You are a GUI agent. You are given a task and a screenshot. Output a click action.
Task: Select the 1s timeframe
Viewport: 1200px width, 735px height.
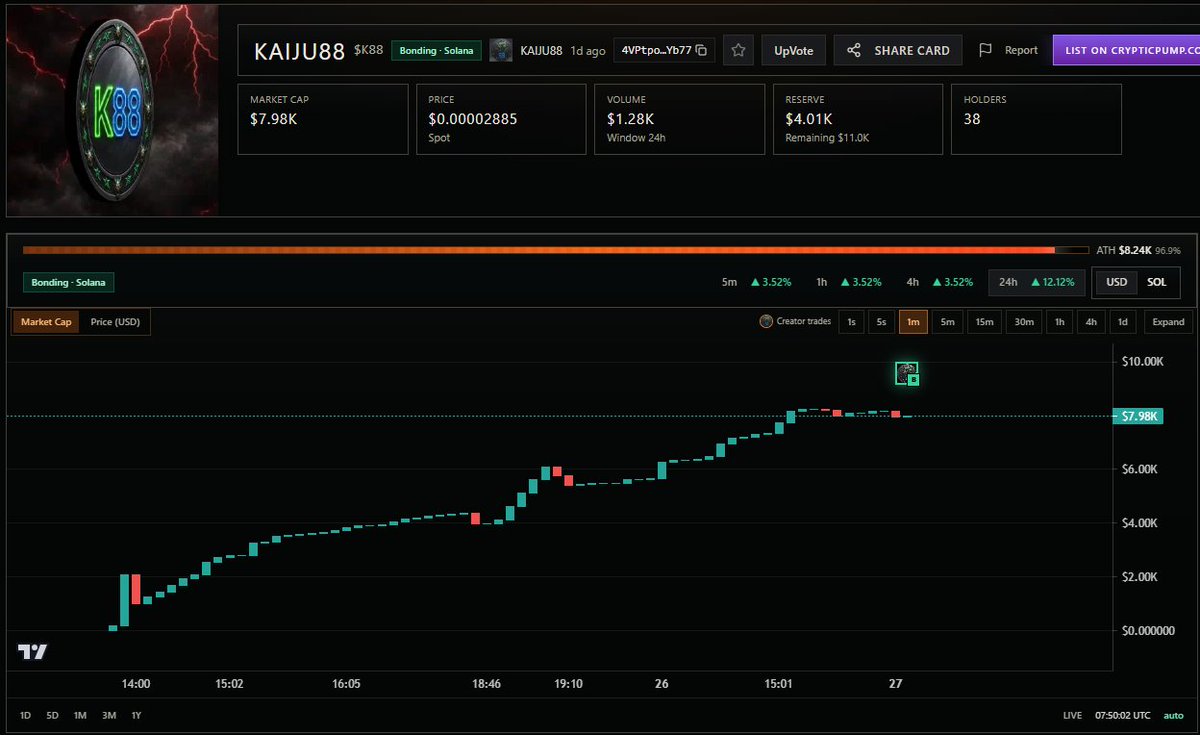point(851,322)
